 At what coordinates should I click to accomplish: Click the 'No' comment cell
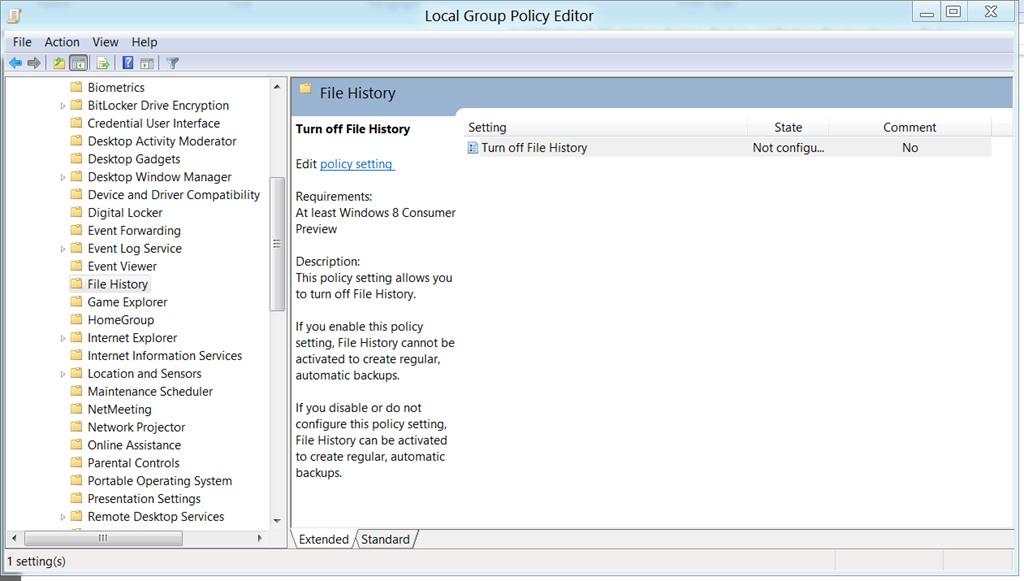point(910,148)
